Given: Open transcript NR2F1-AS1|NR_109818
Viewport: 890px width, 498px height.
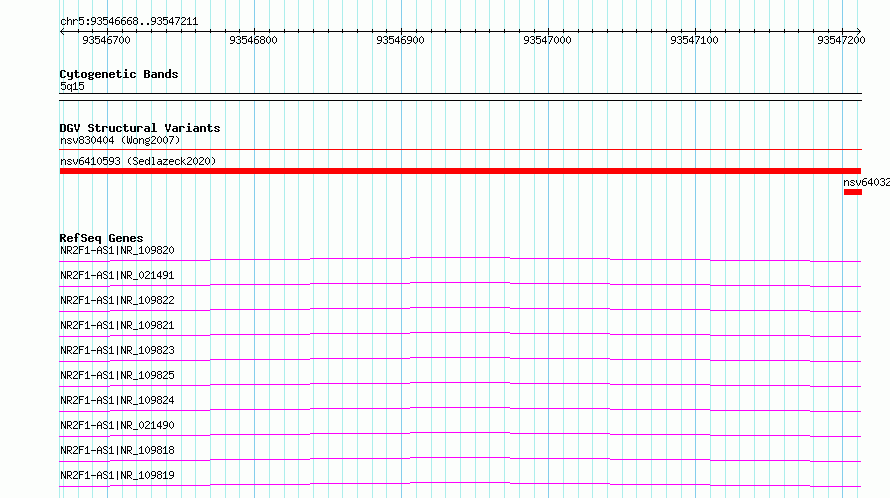Looking at the screenshot, I should coord(117,450).
